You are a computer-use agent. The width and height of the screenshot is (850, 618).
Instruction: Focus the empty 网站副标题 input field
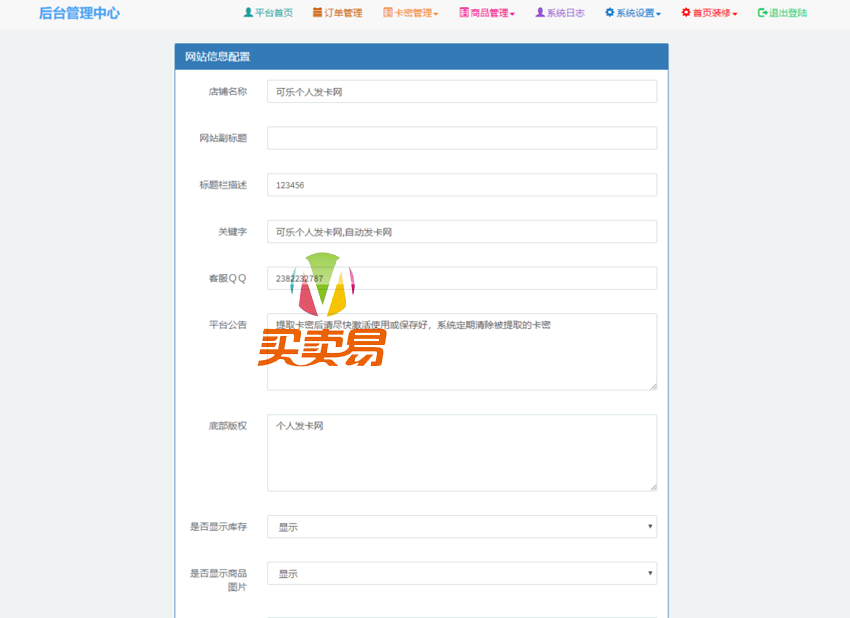click(x=461, y=138)
